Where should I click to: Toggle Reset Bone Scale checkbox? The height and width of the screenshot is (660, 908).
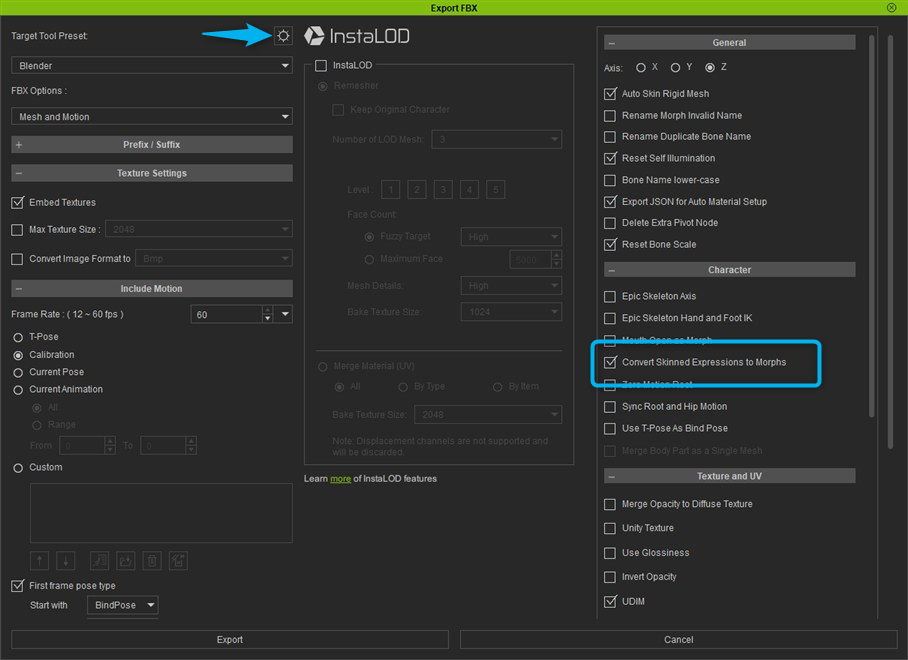pyautogui.click(x=610, y=244)
